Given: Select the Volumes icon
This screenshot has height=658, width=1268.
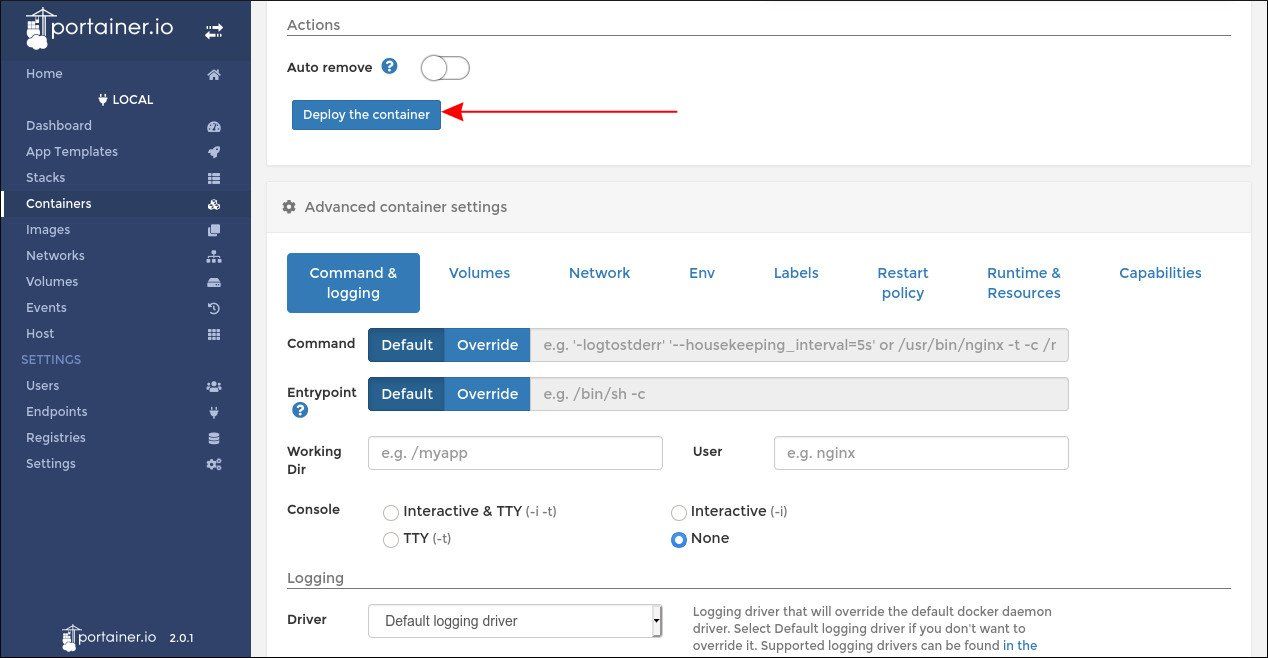Looking at the screenshot, I should pos(213,281).
